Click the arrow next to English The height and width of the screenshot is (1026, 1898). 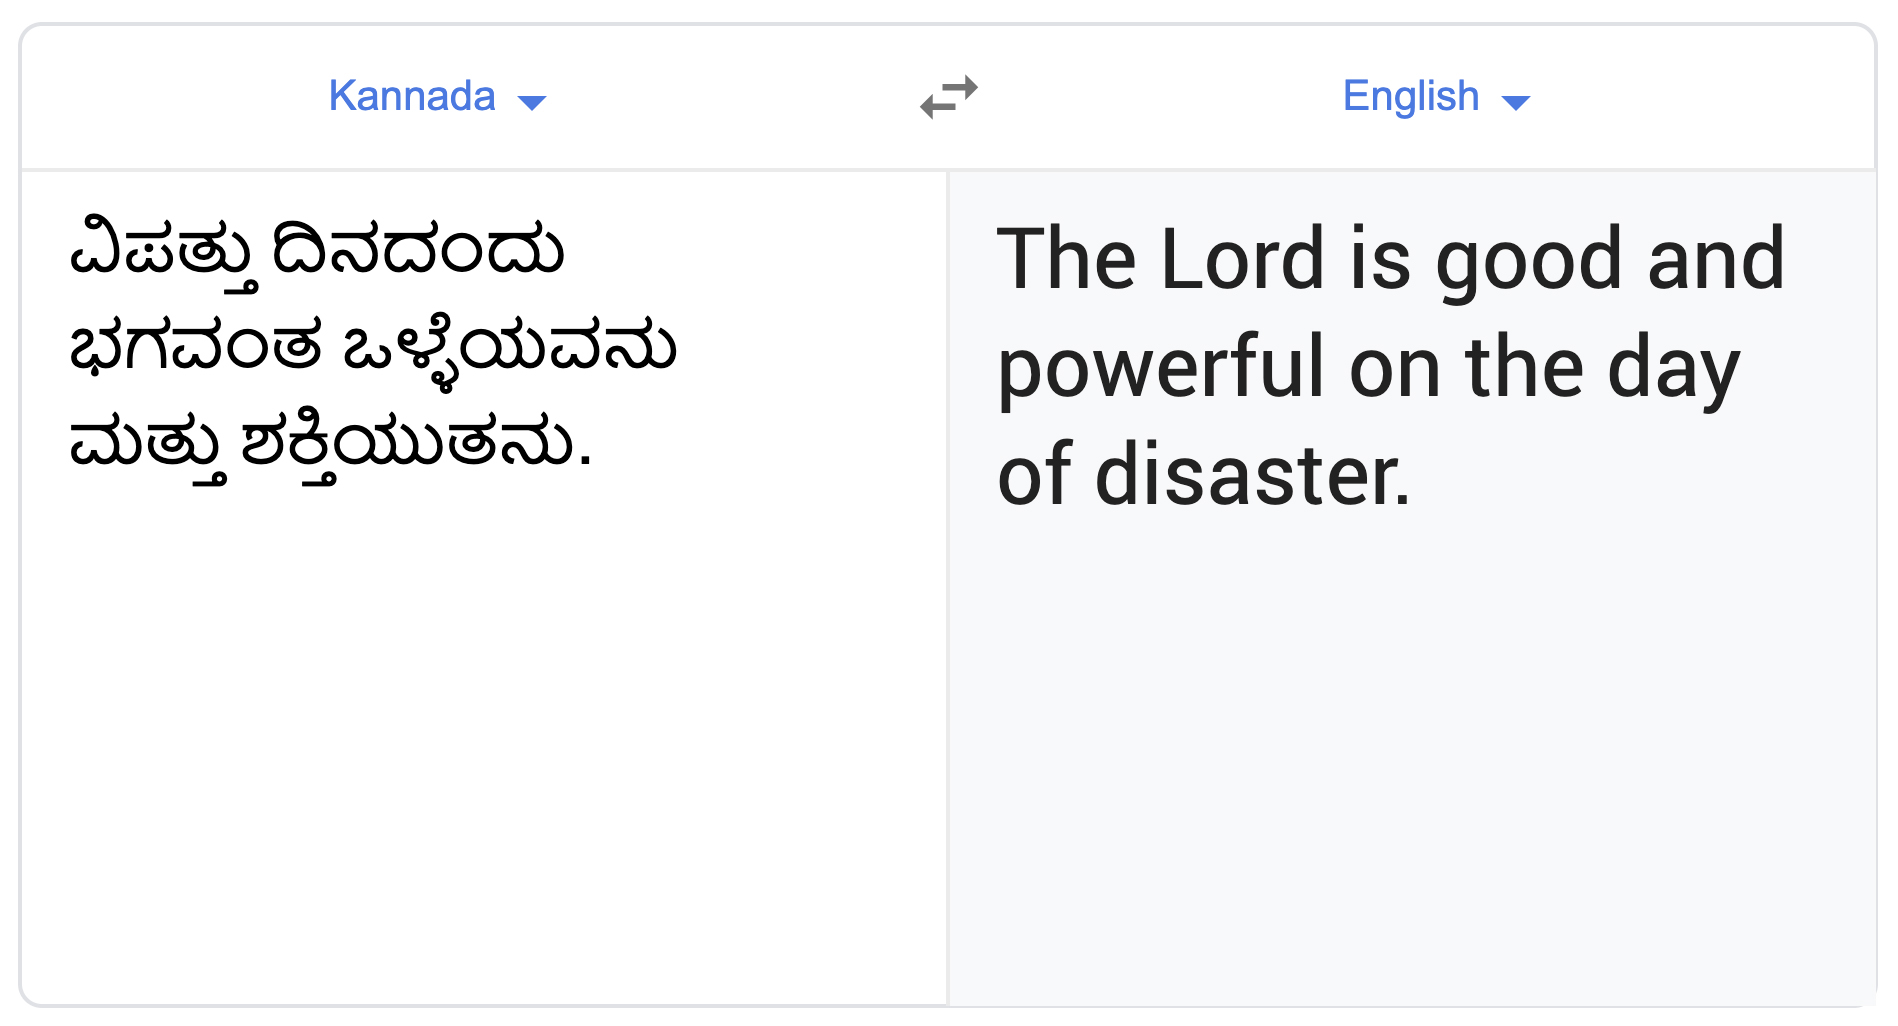click(1516, 102)
